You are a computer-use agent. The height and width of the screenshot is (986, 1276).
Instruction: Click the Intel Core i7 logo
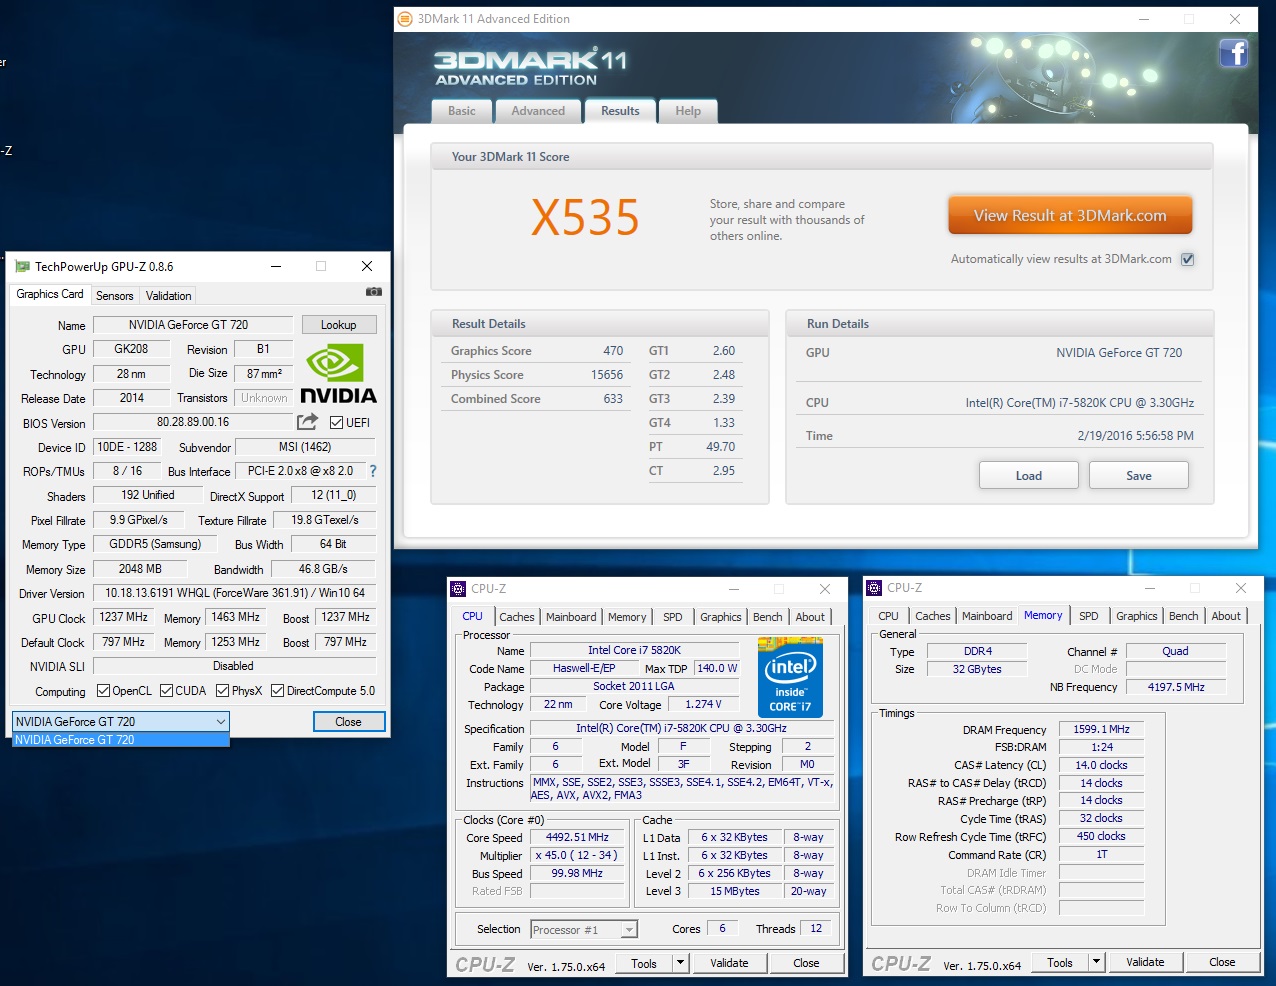coord(790,678)
